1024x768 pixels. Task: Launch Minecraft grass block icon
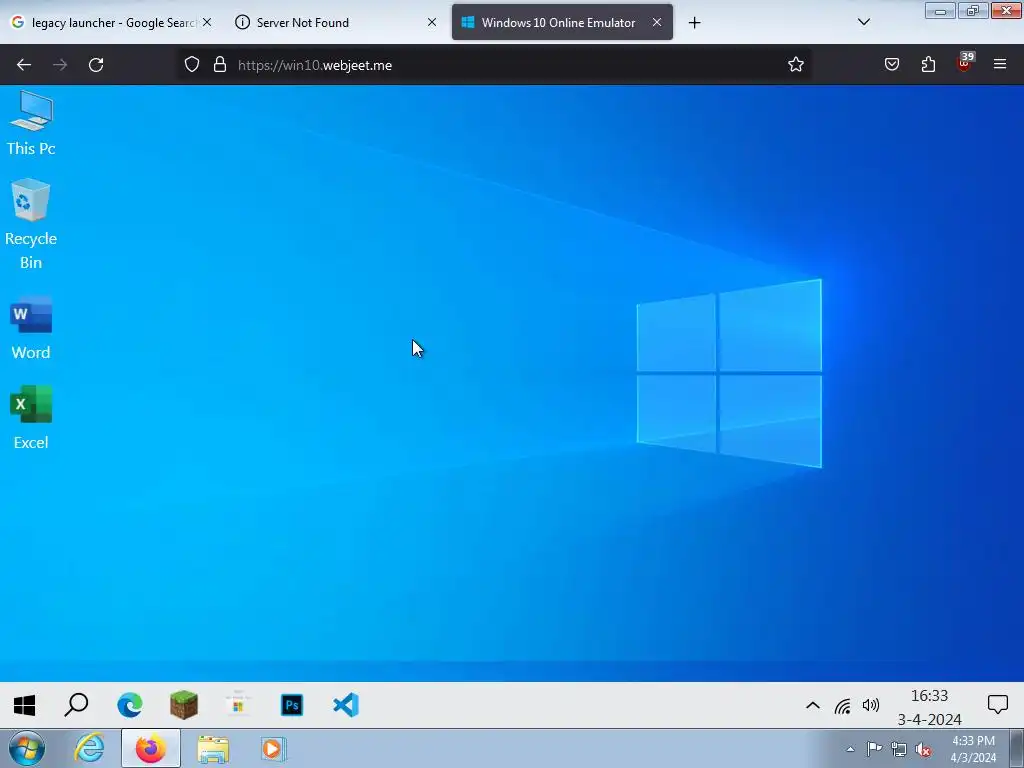(184, 705)
